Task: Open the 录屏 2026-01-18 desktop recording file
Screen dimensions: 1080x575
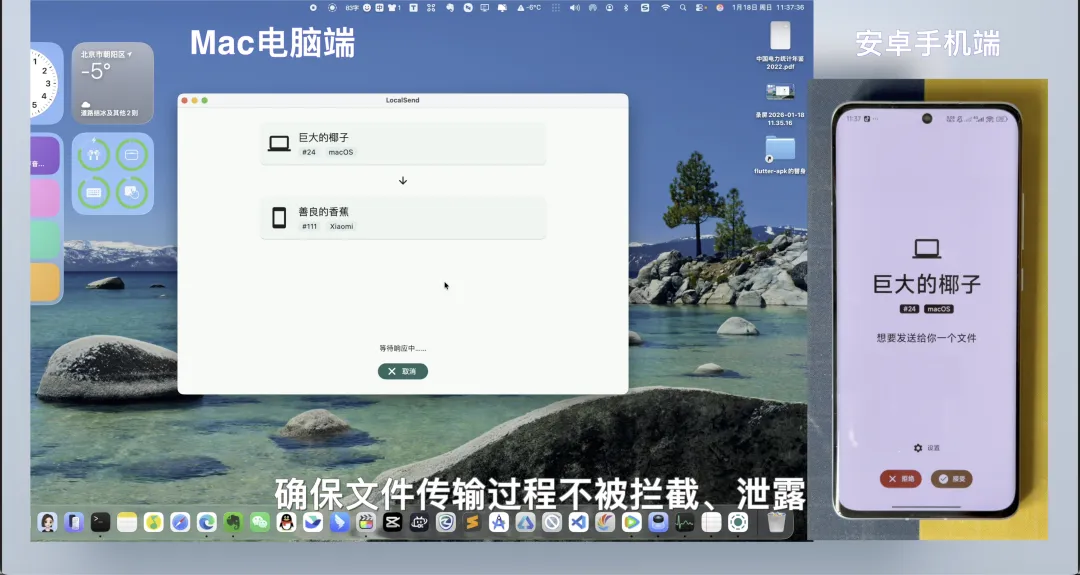Action: click(780, 104)
